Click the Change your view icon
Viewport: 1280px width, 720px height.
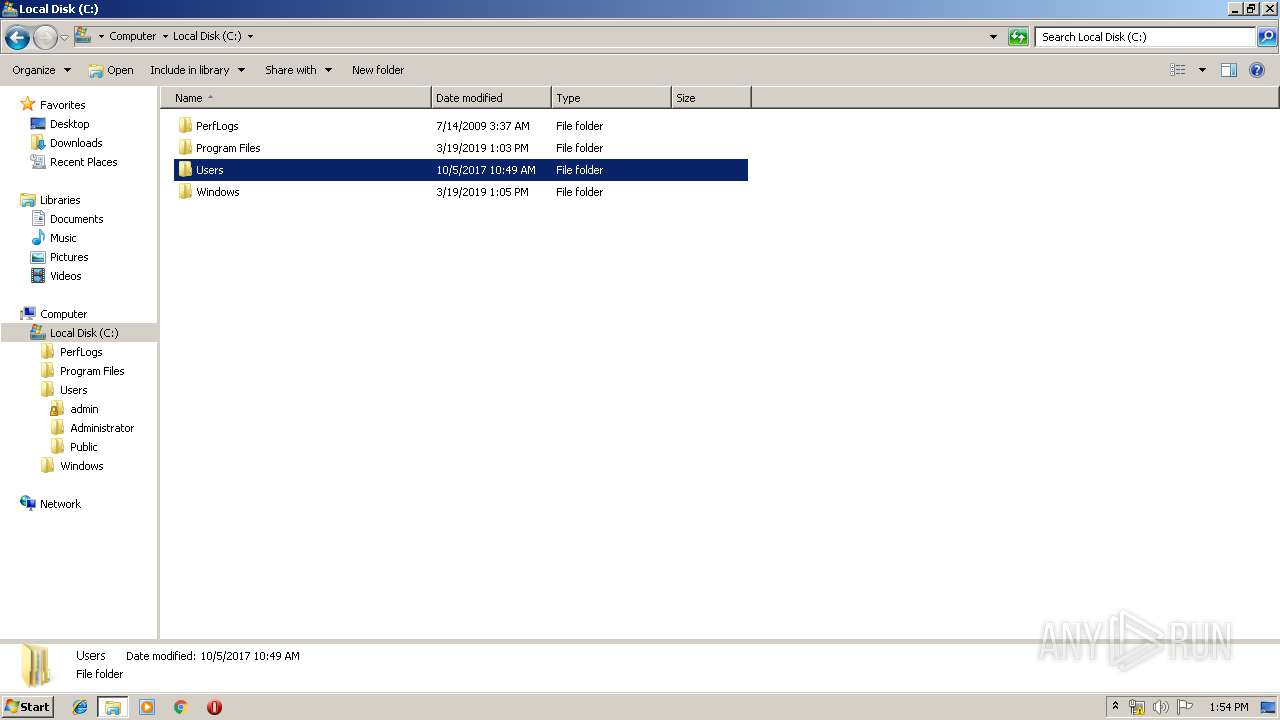point(1178,70)
